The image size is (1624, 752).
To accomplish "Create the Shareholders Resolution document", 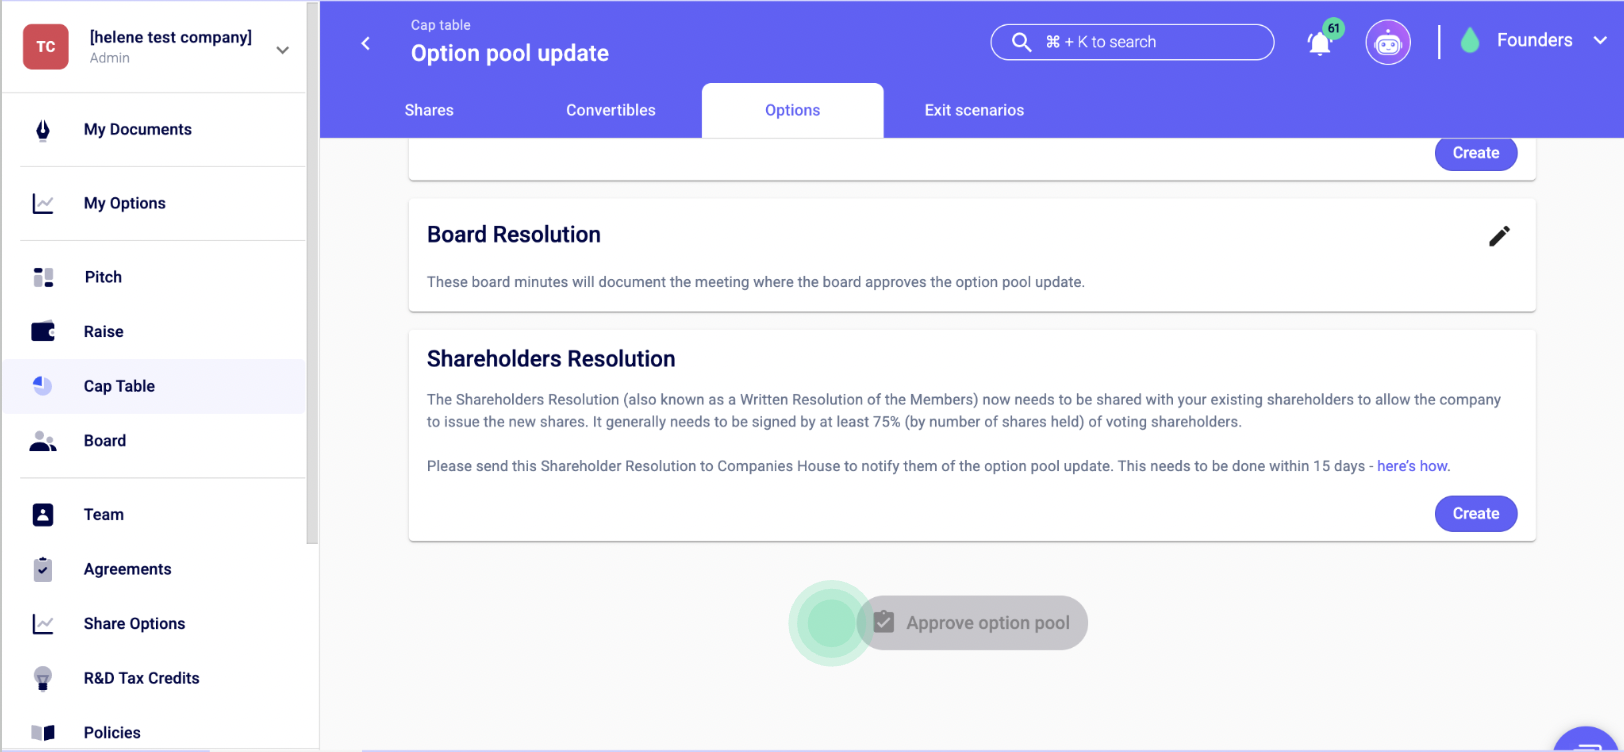I will pyautogui.click(x=1476, y=514).
